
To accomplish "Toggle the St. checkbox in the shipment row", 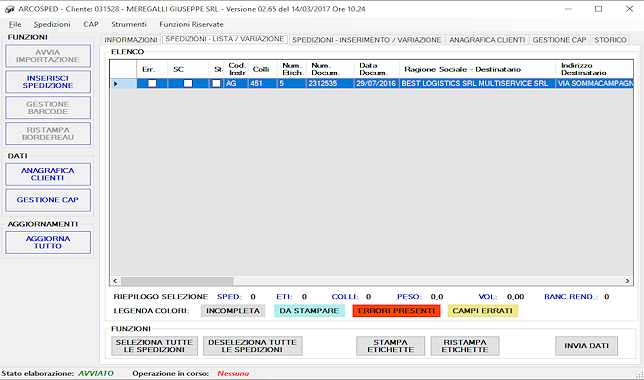I will pos(216,83).
